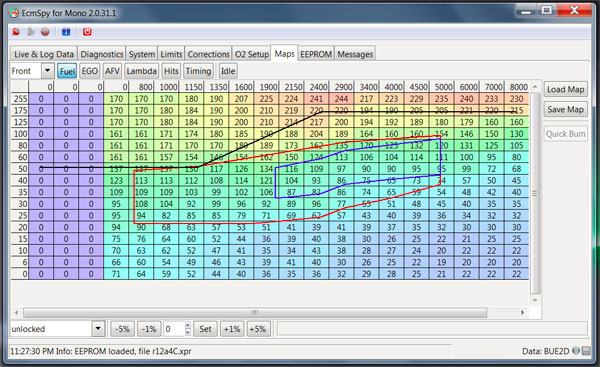Viewport: 600px width, 367px height.
Task: Toggle the Hits map view button
Action: 171,71
